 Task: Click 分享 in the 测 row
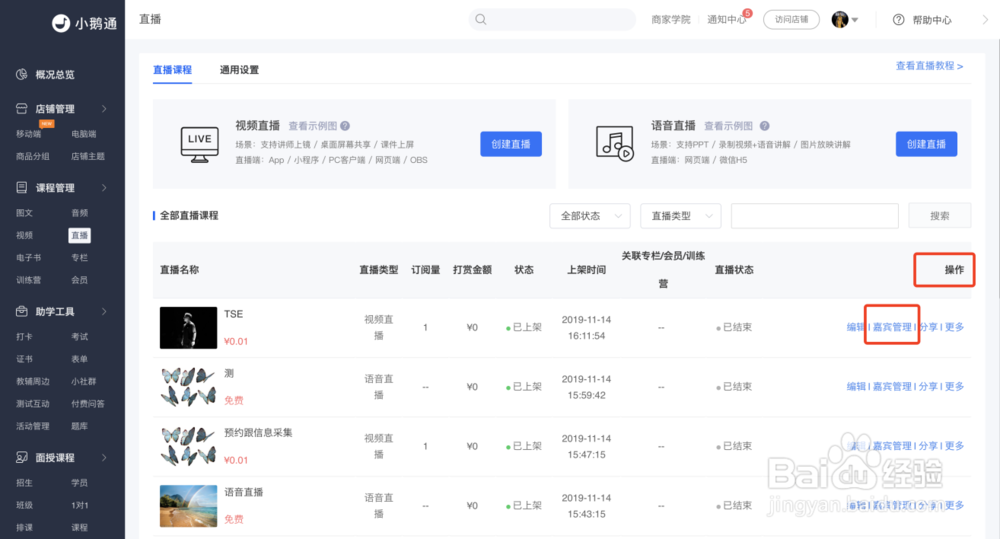[x=928, y=387]
